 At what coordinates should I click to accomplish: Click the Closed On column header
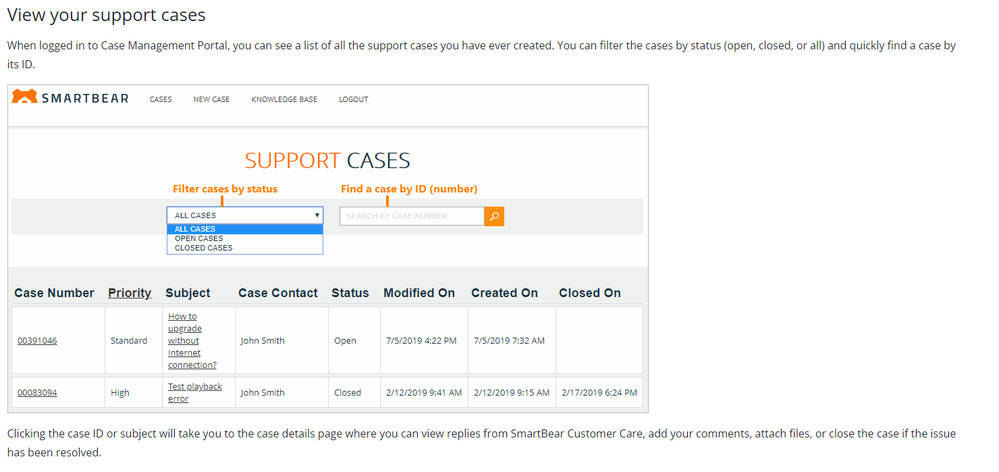(590, 293)
